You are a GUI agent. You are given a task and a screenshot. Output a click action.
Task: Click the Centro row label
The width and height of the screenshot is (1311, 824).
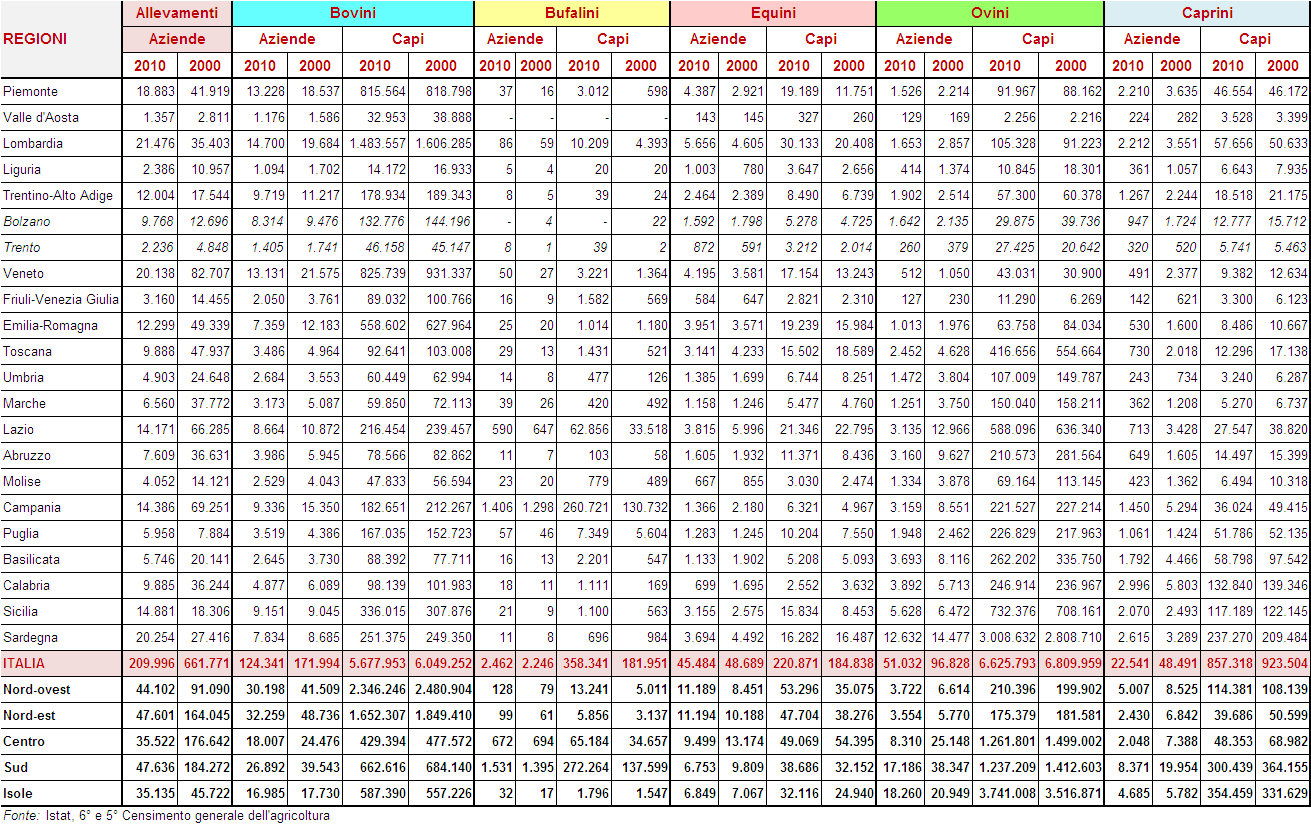[x=25, y=742]
